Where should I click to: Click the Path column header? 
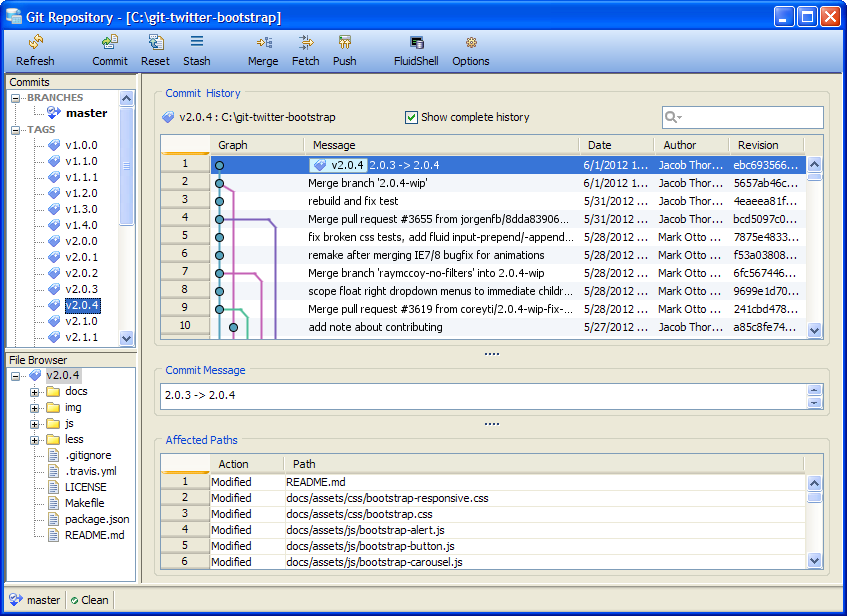(544, 464)
